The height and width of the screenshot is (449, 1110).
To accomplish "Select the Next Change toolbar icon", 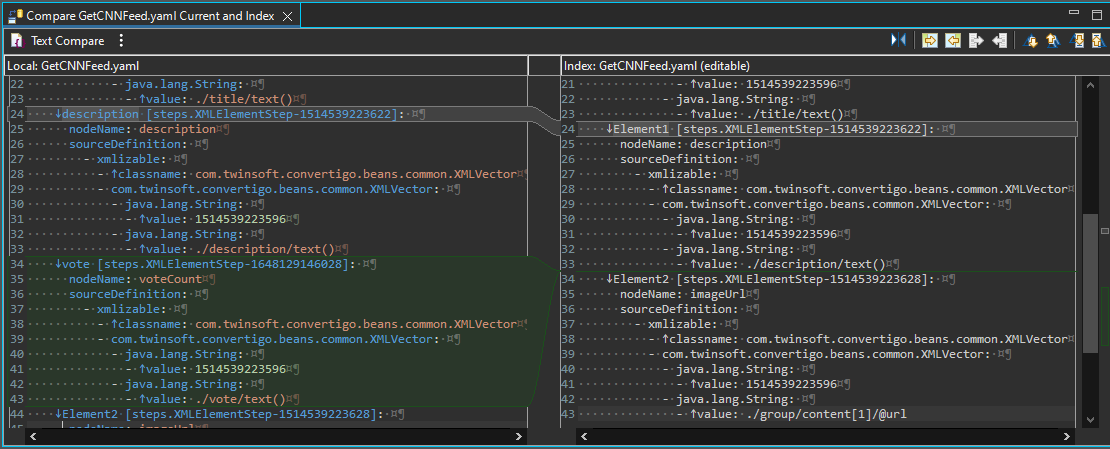I will [1076, 41].
